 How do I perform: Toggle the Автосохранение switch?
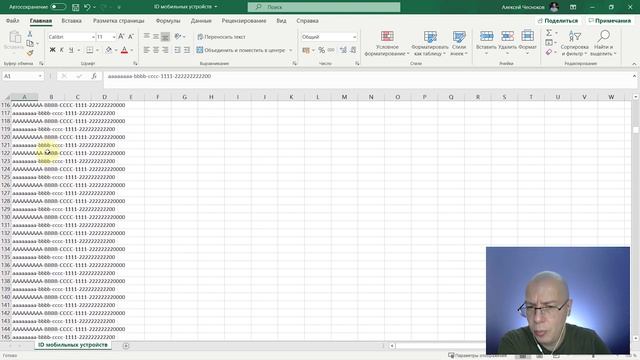coord(58,7)
